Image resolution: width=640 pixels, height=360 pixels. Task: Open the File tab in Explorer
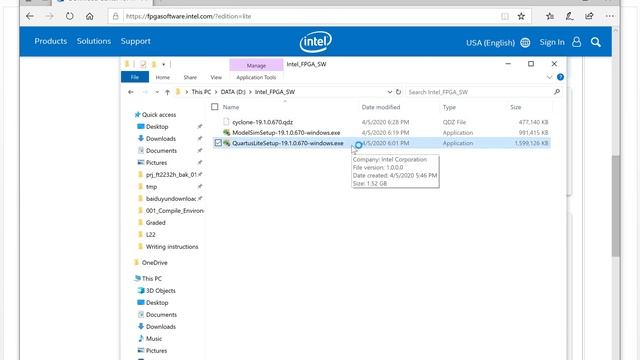pos(135,77)
